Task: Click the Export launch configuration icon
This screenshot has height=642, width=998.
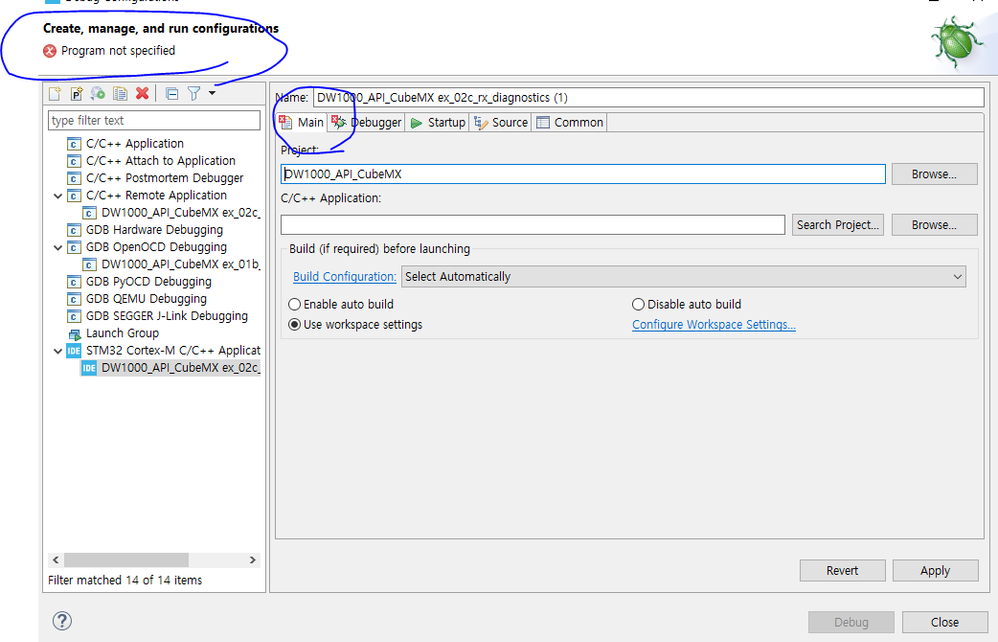Action: click(x=98, y=94)
